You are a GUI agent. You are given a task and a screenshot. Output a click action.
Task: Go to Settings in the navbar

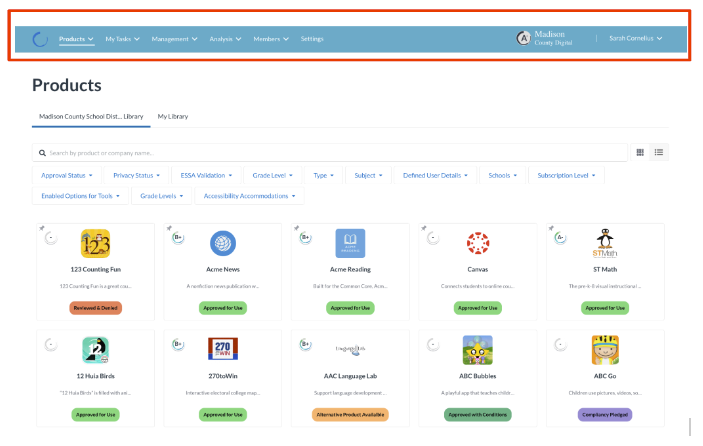(312, 39)
